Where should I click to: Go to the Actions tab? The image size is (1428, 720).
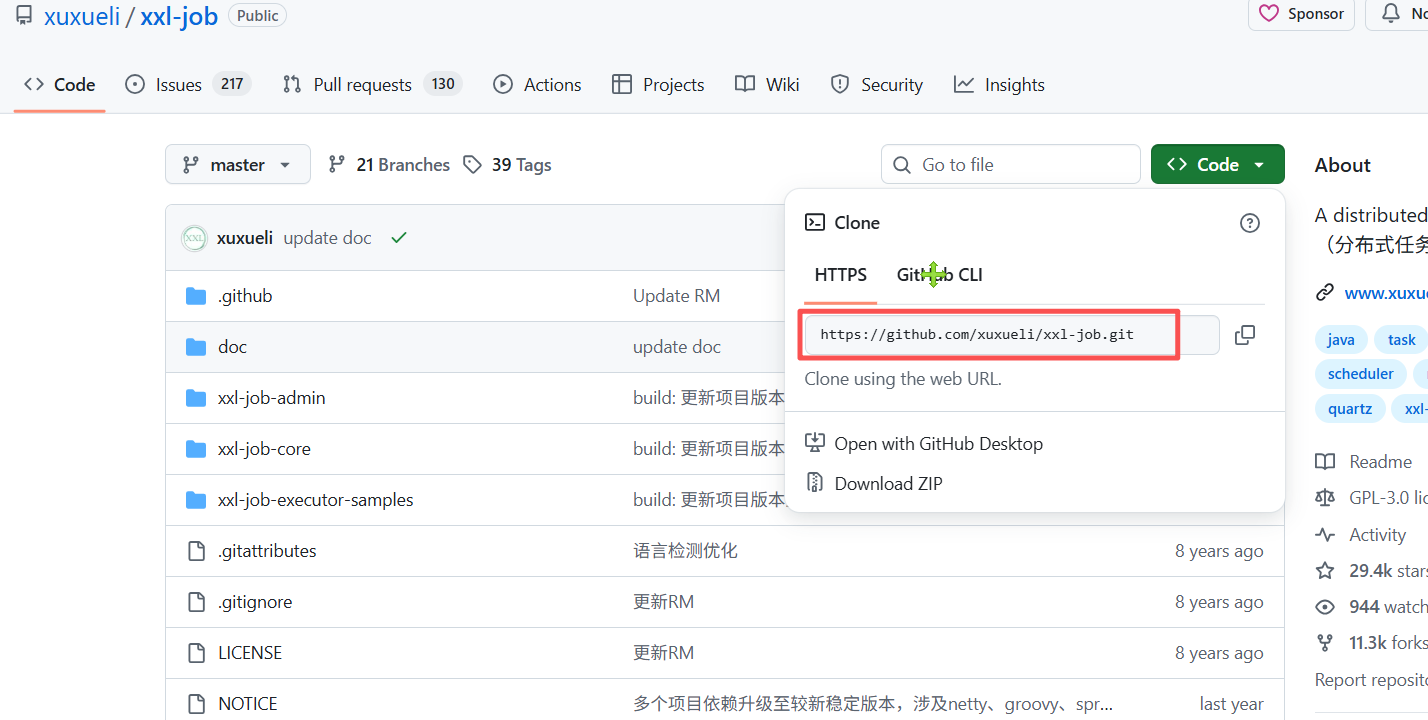(537, 85)
